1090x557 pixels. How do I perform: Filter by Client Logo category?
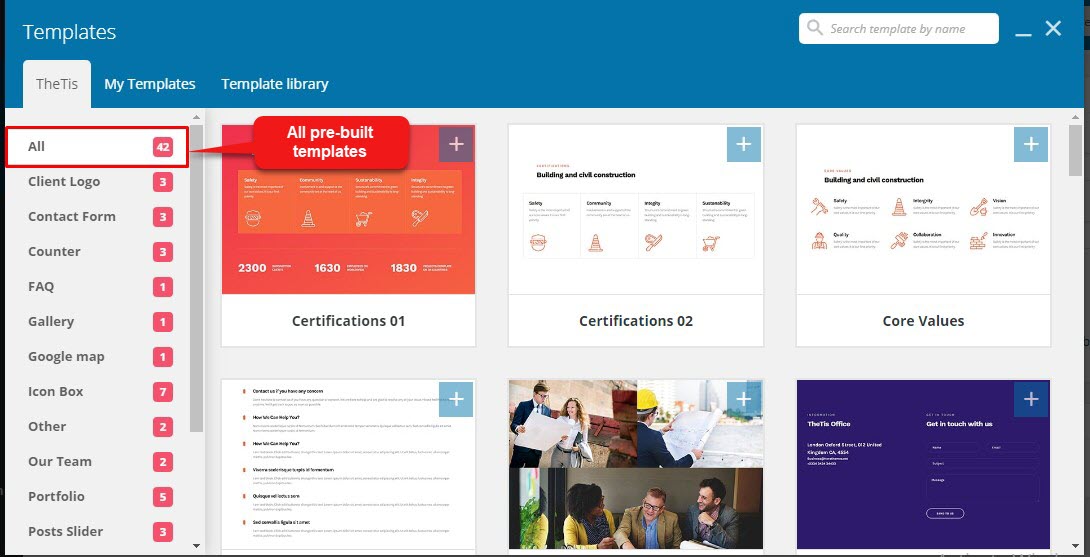point(97,181)
